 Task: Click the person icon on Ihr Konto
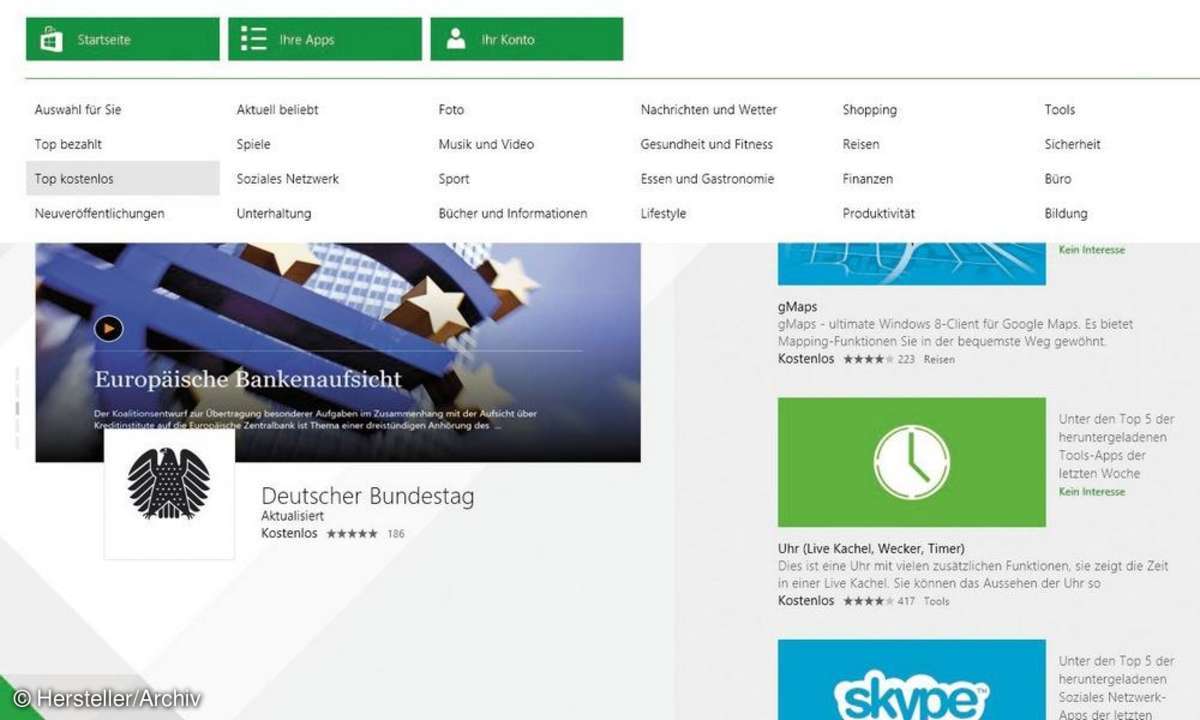[456, 39]
